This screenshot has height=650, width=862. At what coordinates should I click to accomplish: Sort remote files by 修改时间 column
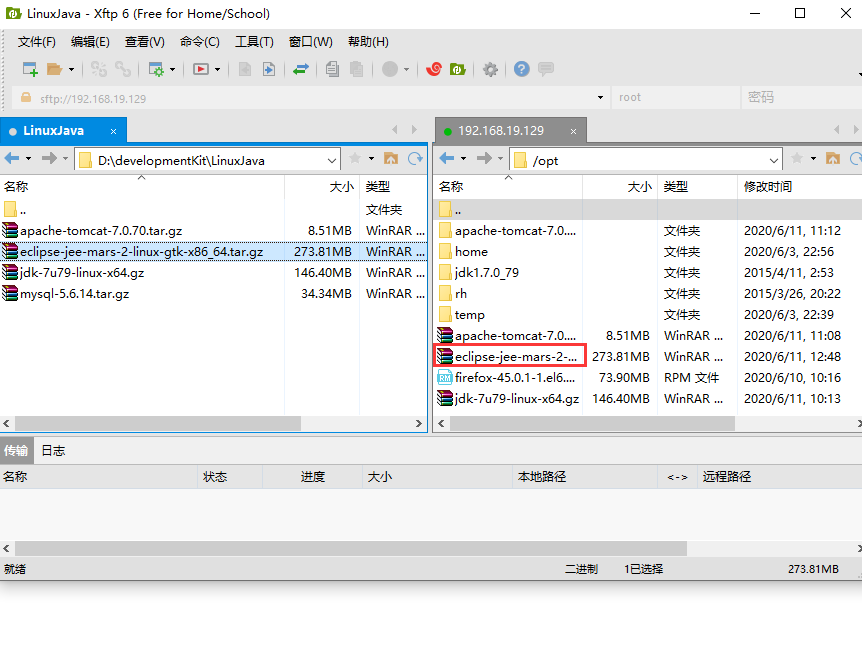799,186
